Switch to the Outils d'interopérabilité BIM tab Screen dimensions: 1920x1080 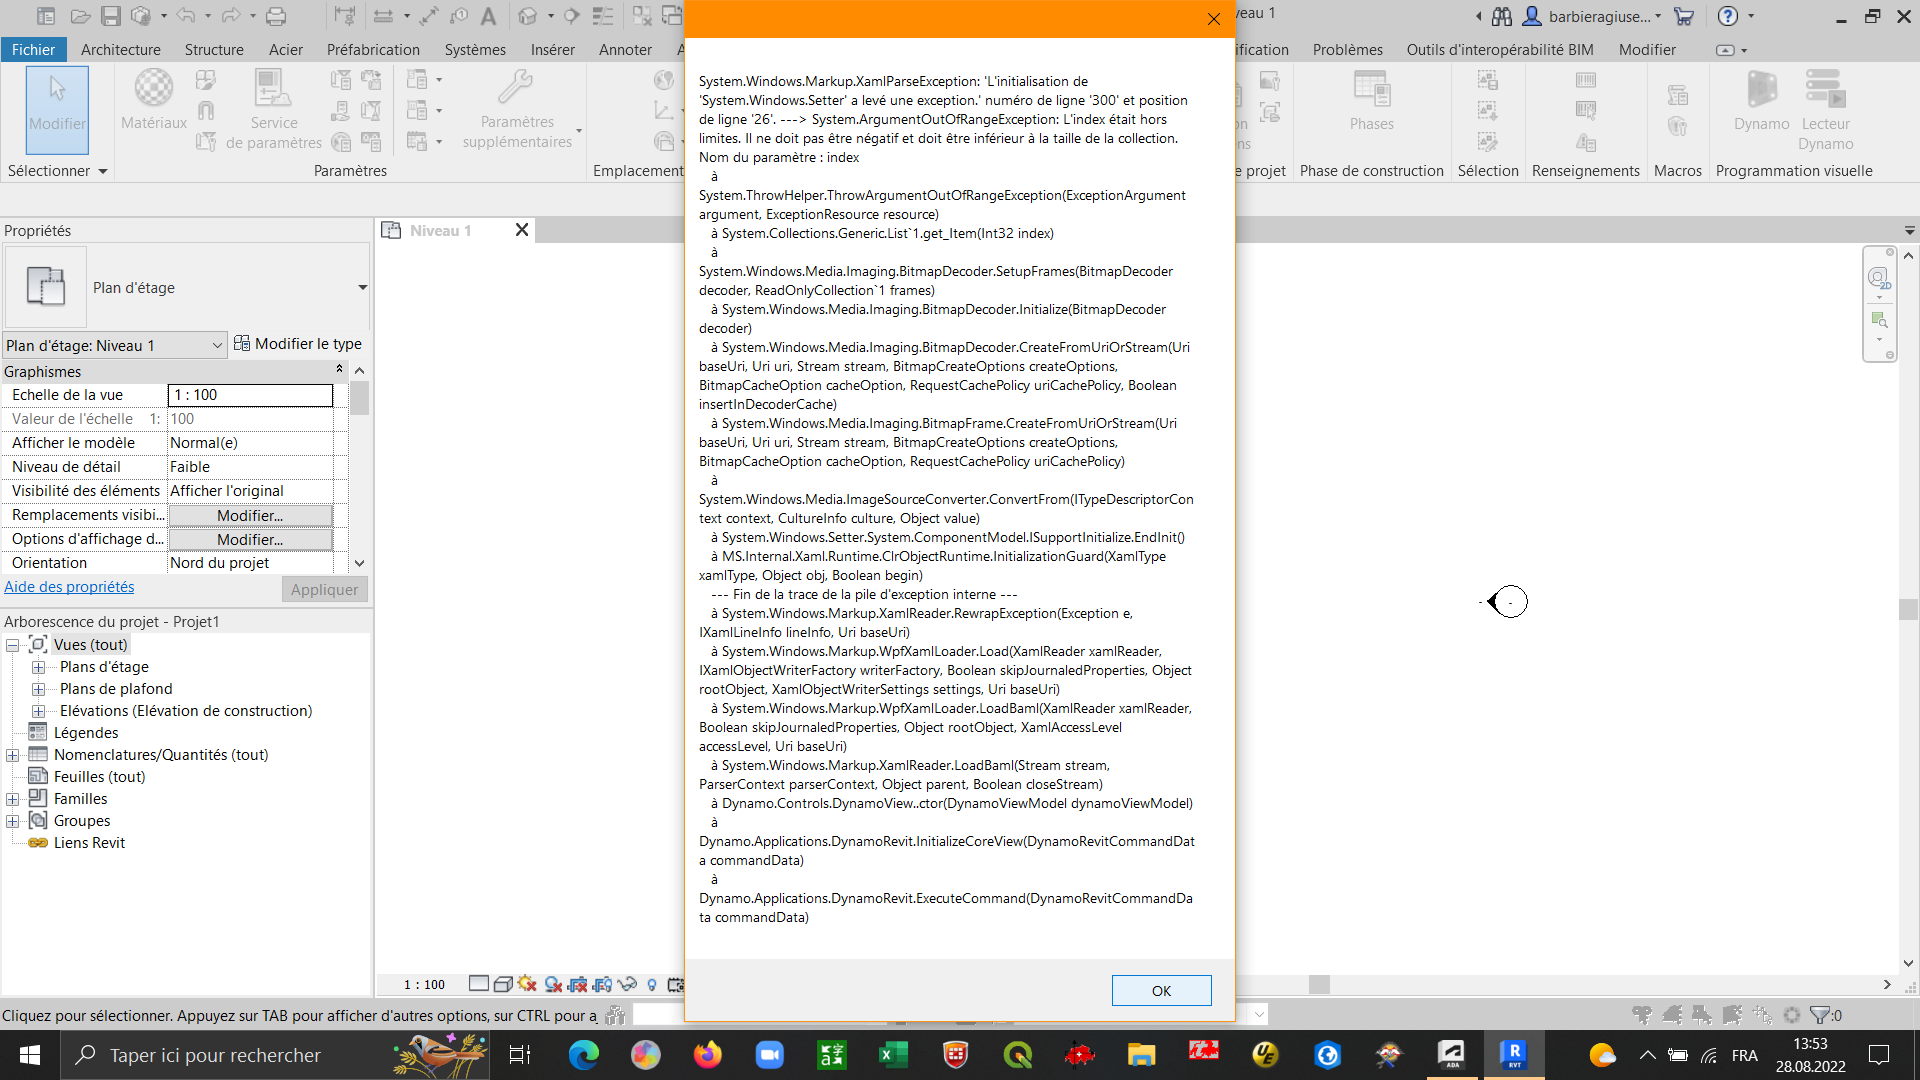click(1500, 50)
